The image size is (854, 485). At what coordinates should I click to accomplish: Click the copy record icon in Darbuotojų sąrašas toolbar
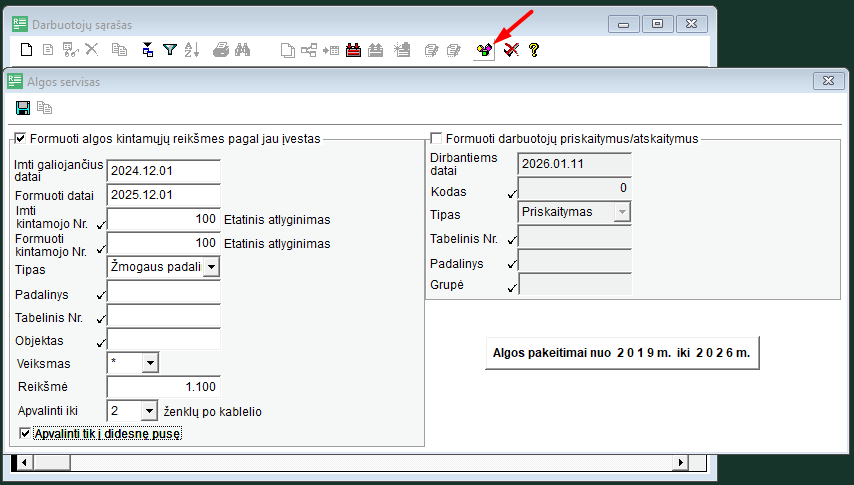coord(119,50)
